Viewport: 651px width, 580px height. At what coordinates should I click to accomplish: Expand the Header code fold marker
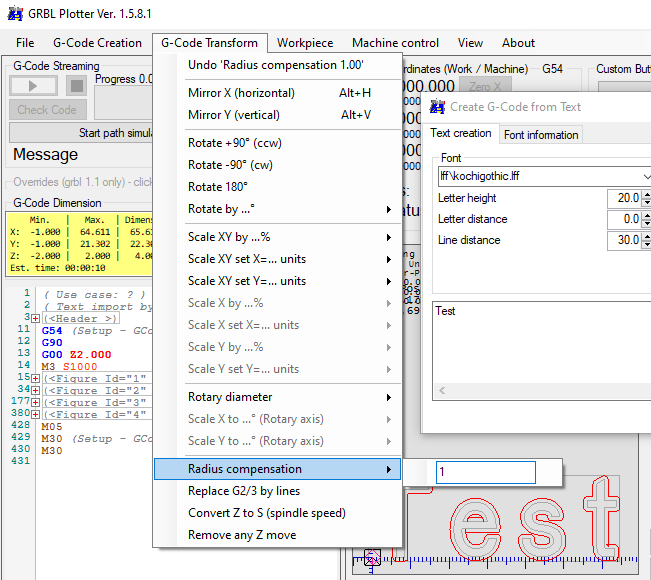(x=36, y=318)
